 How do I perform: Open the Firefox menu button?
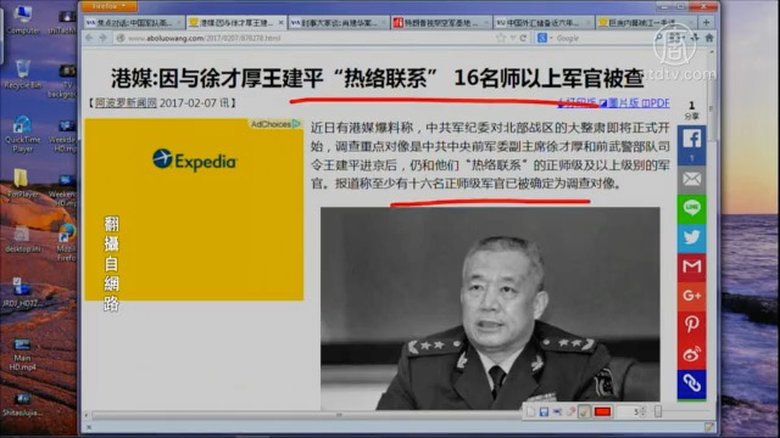pos(105,5)
